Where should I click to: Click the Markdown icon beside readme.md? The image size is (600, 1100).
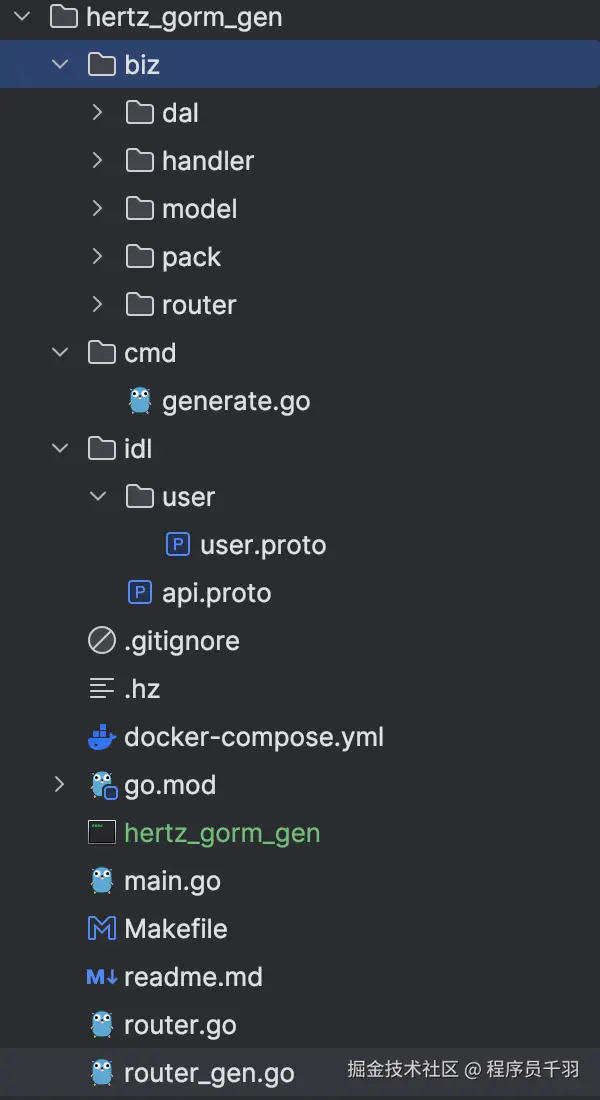coord(102,977)
